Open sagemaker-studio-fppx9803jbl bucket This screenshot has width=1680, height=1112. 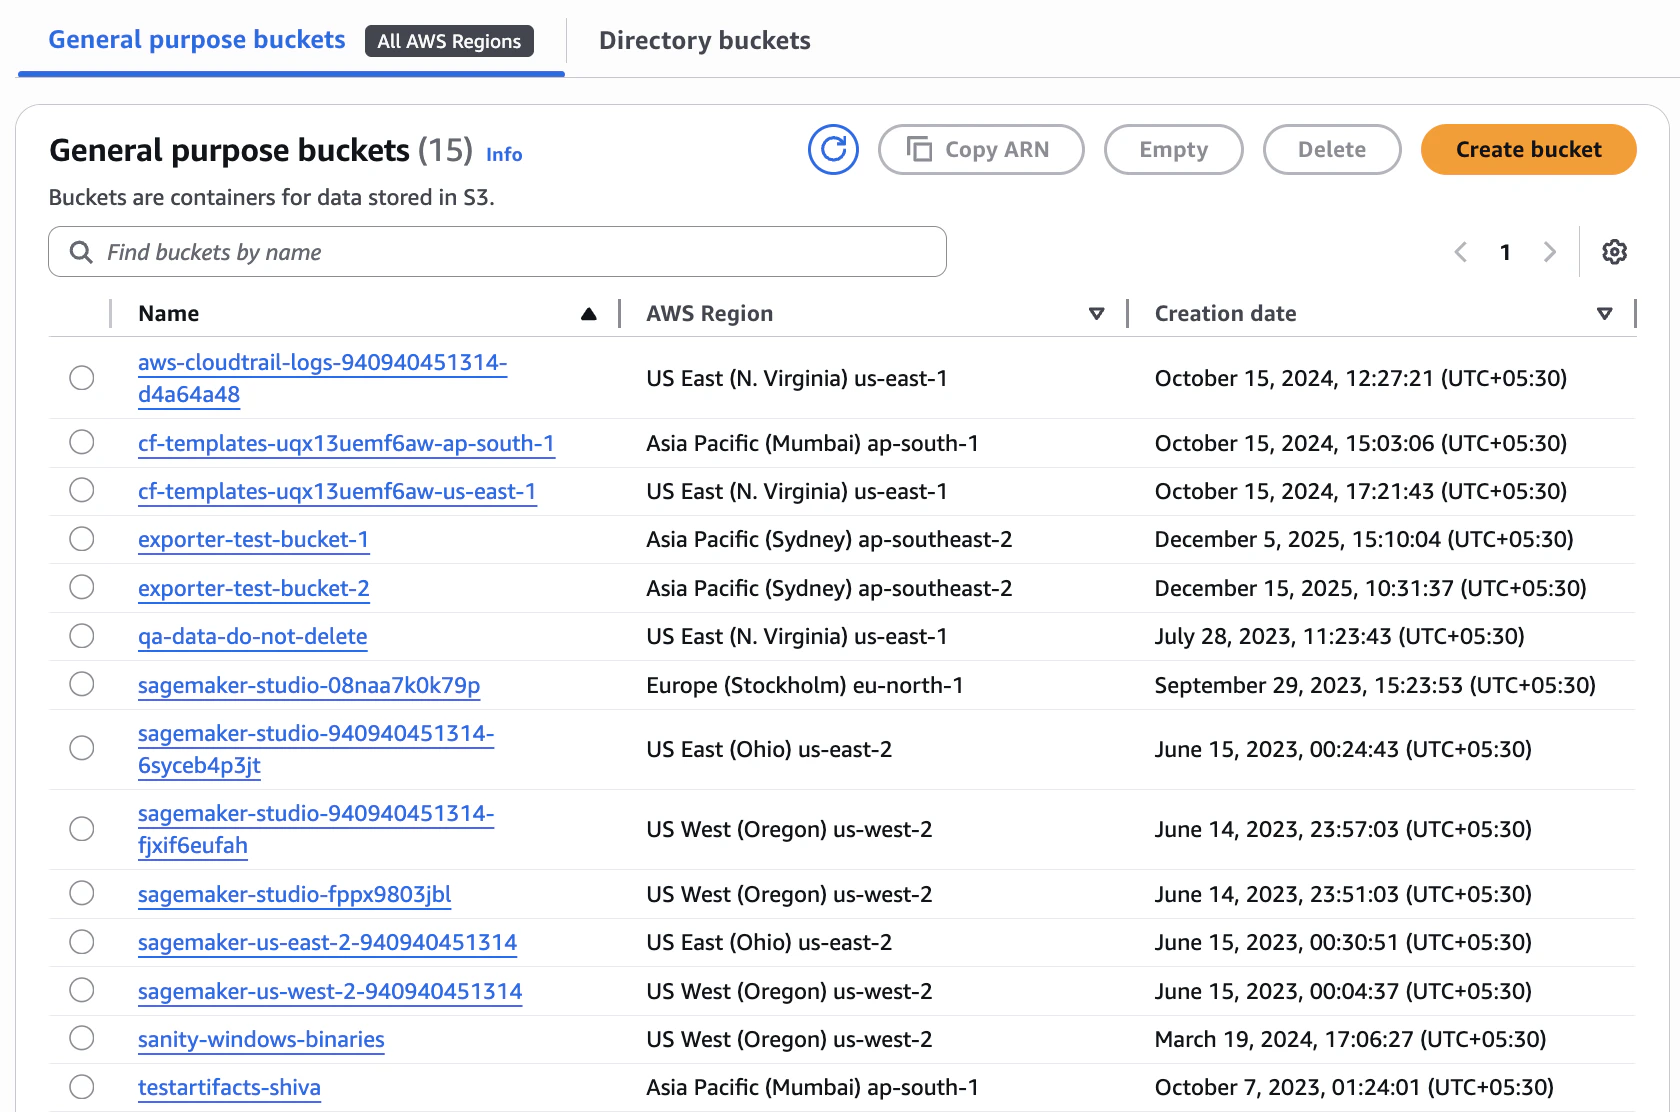point(294,894)
